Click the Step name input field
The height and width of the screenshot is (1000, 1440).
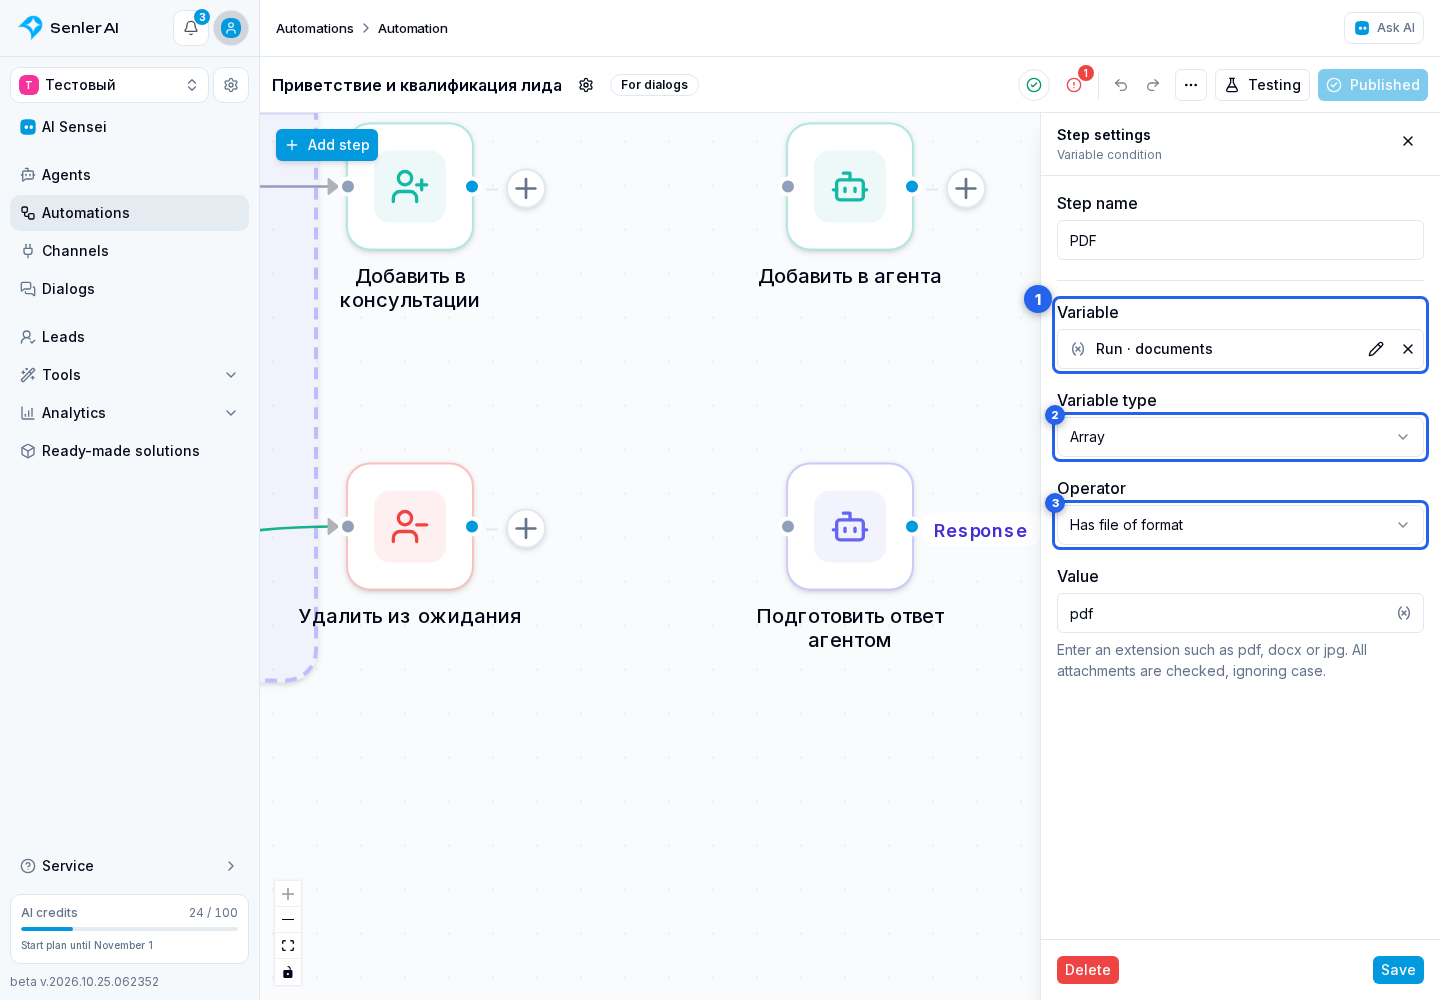[1240, 241]
